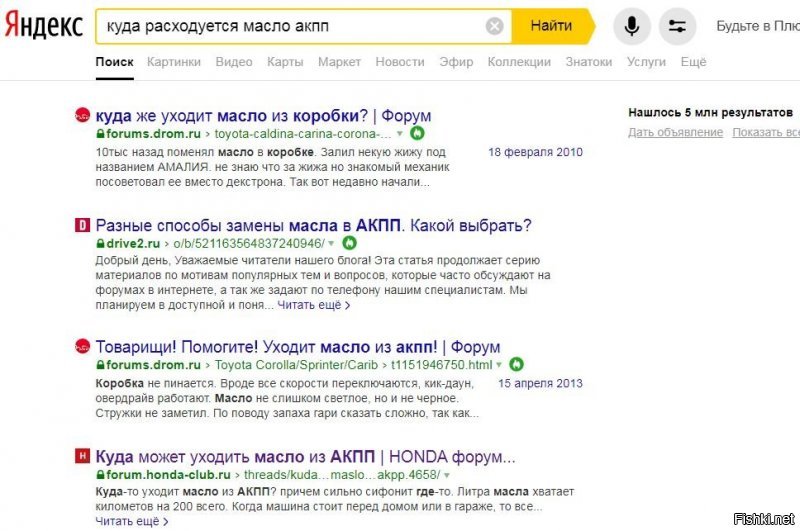Click the green turbo icon in the drive2.ru result
Screen dimensions: 800x531
[x=349, y=243]
